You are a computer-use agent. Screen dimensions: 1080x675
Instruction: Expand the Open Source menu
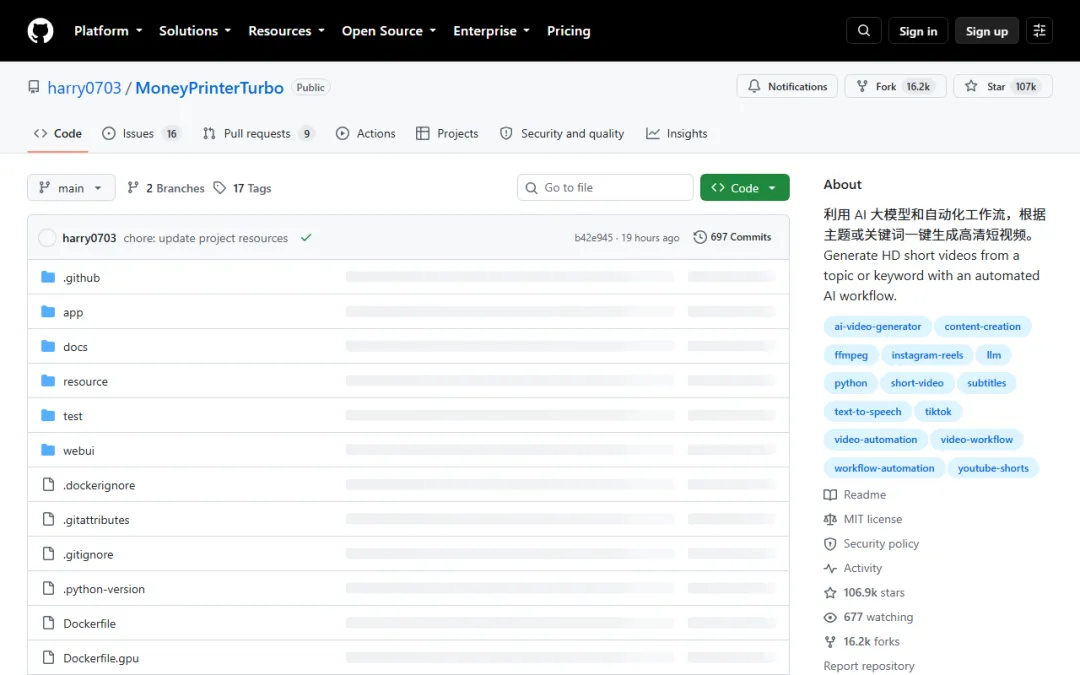point(389,31)
